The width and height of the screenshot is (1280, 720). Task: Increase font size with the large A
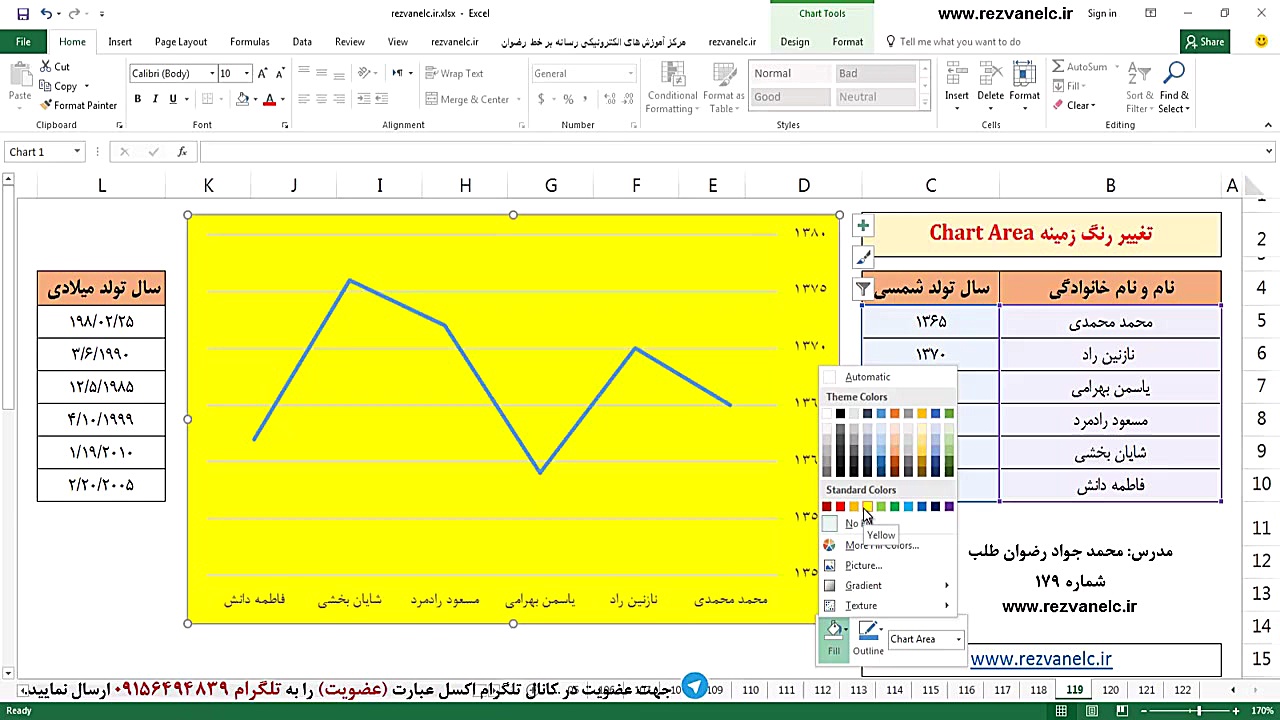[x=262, y=73]
